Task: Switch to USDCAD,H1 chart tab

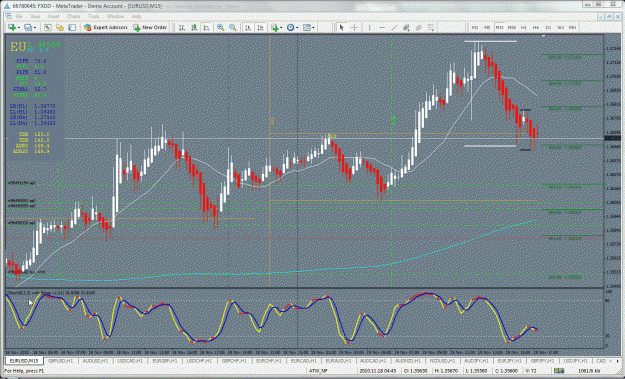Action: coord(130,361)
